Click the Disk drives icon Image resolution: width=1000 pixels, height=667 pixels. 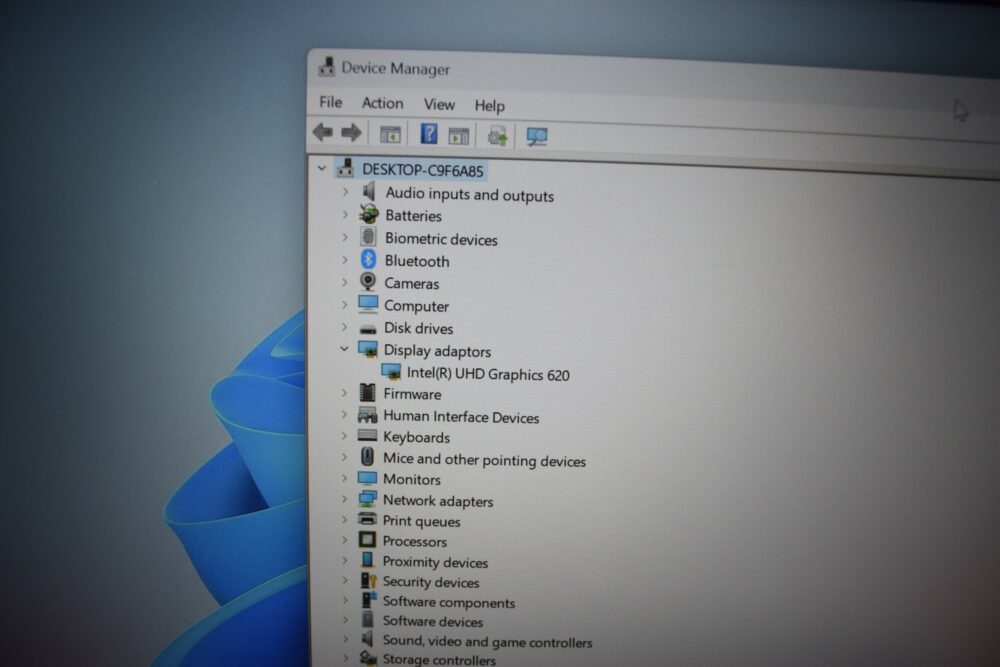[x=368, y=329]
